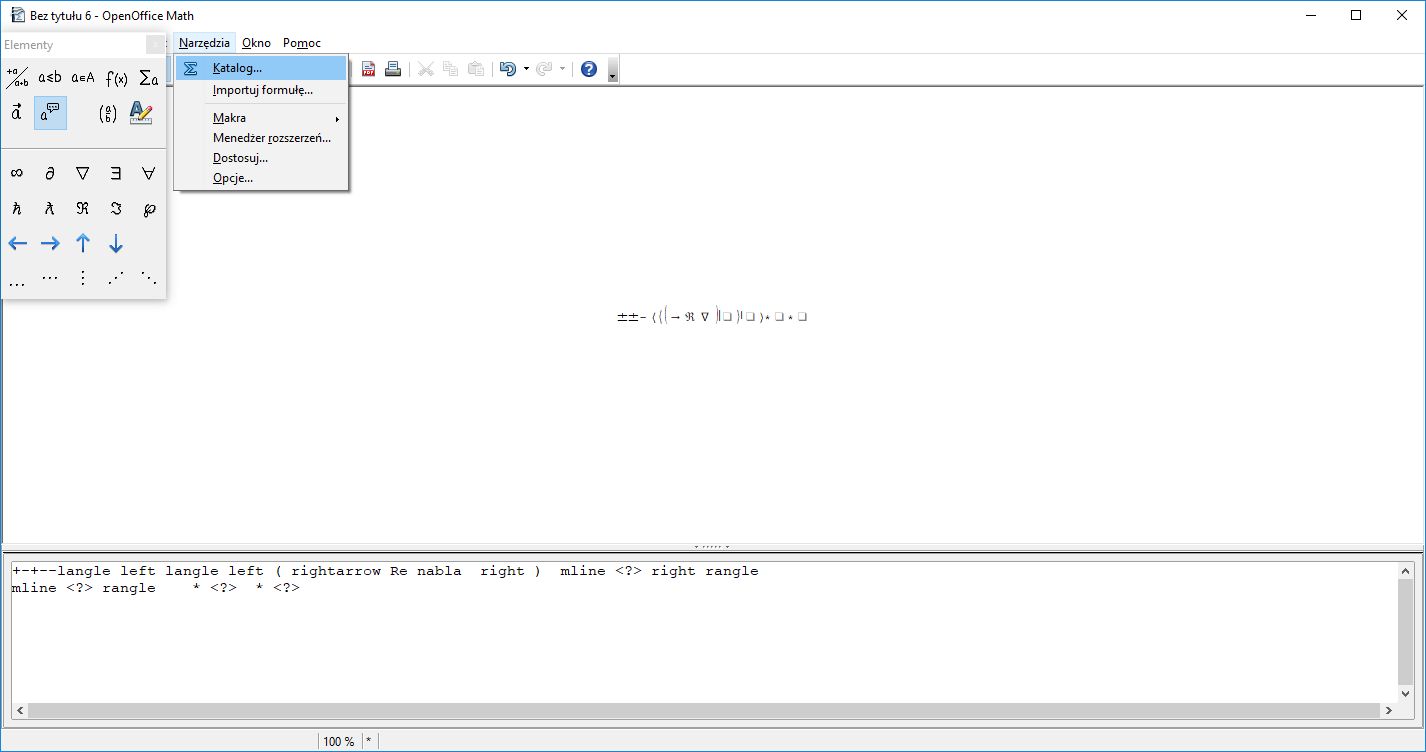Open OpenOffice Help question-mark icon
Image resolution: width=1426 pixels, height=752 pixels.
589,69
